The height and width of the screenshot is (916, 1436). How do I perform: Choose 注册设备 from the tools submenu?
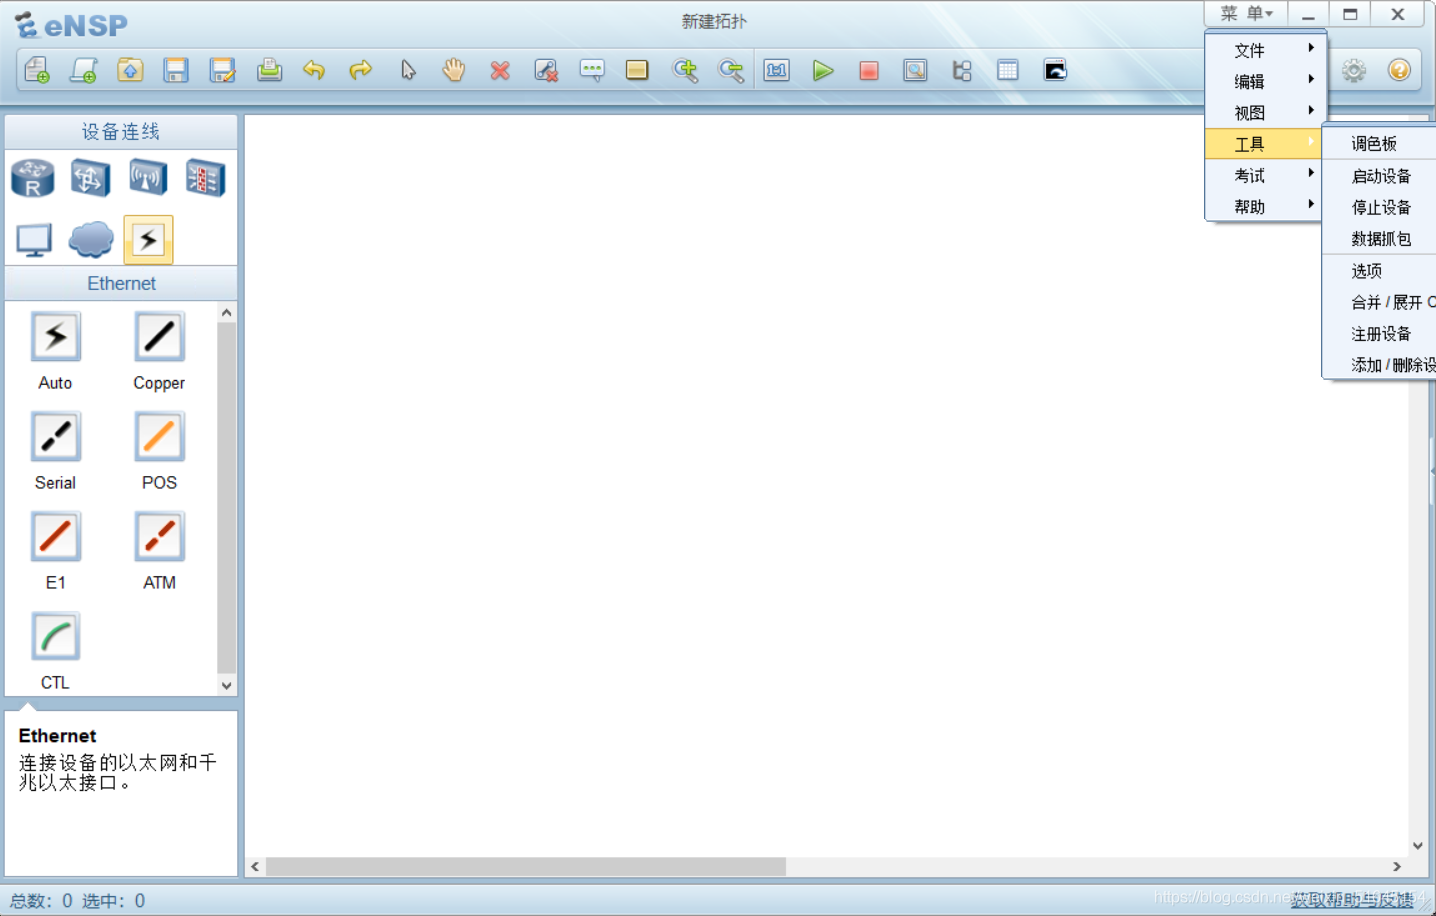(x=1379, y=334)
